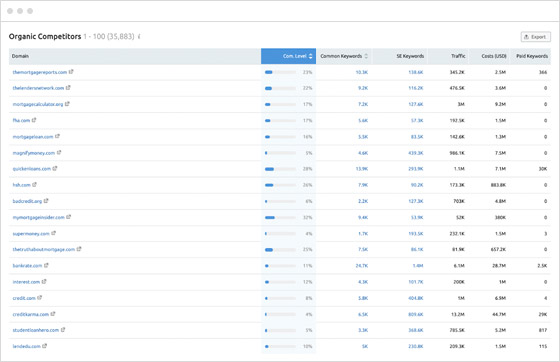Image resolution: width=560 pixels, height=362 pixels.
Task: Open external link icon beside fha.com
Action: [34, 120]
